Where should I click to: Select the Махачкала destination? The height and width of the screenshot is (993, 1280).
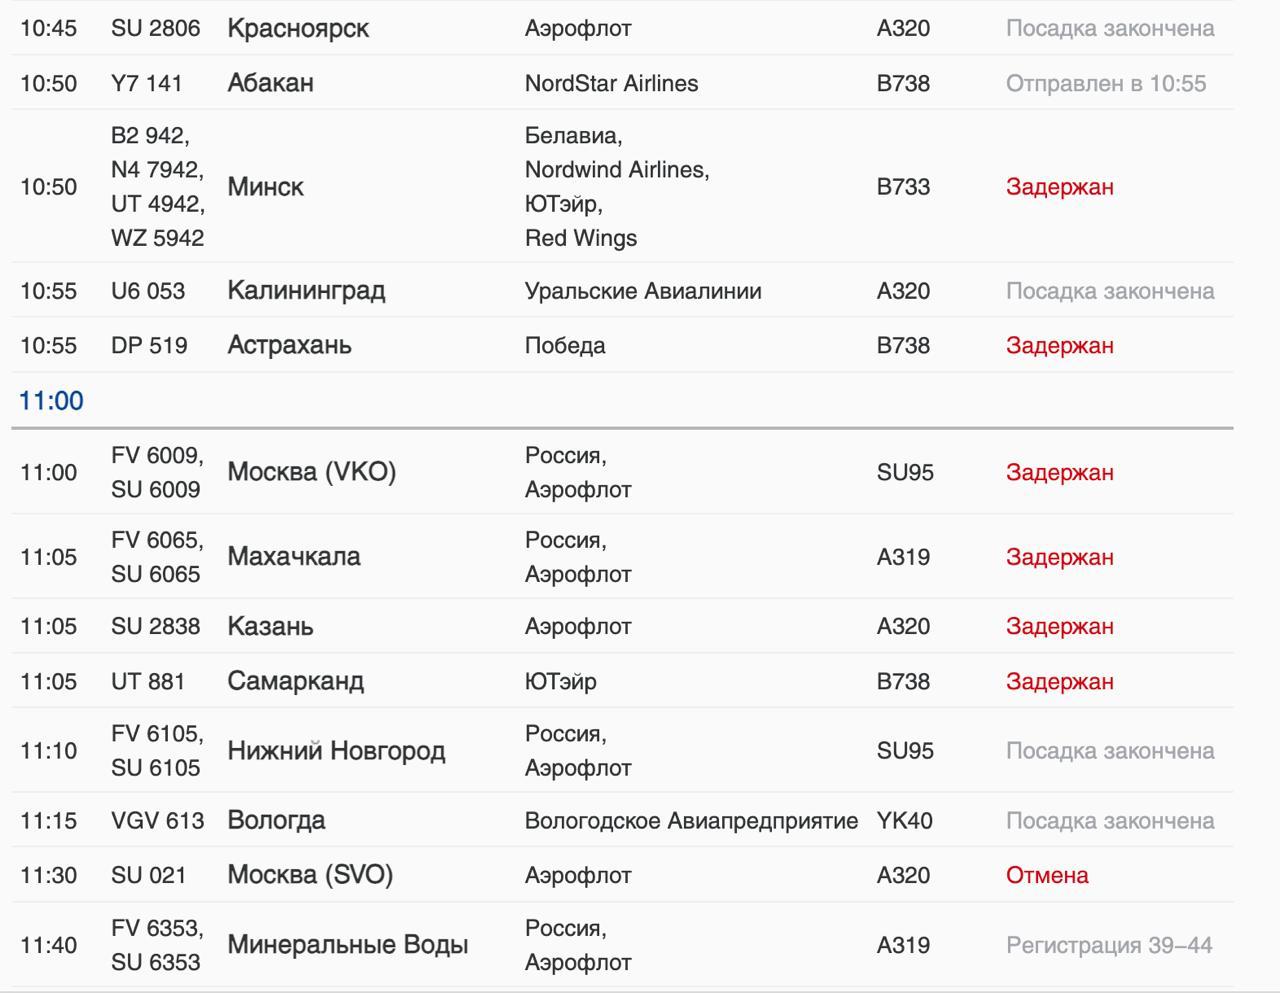tap(294, 557)
